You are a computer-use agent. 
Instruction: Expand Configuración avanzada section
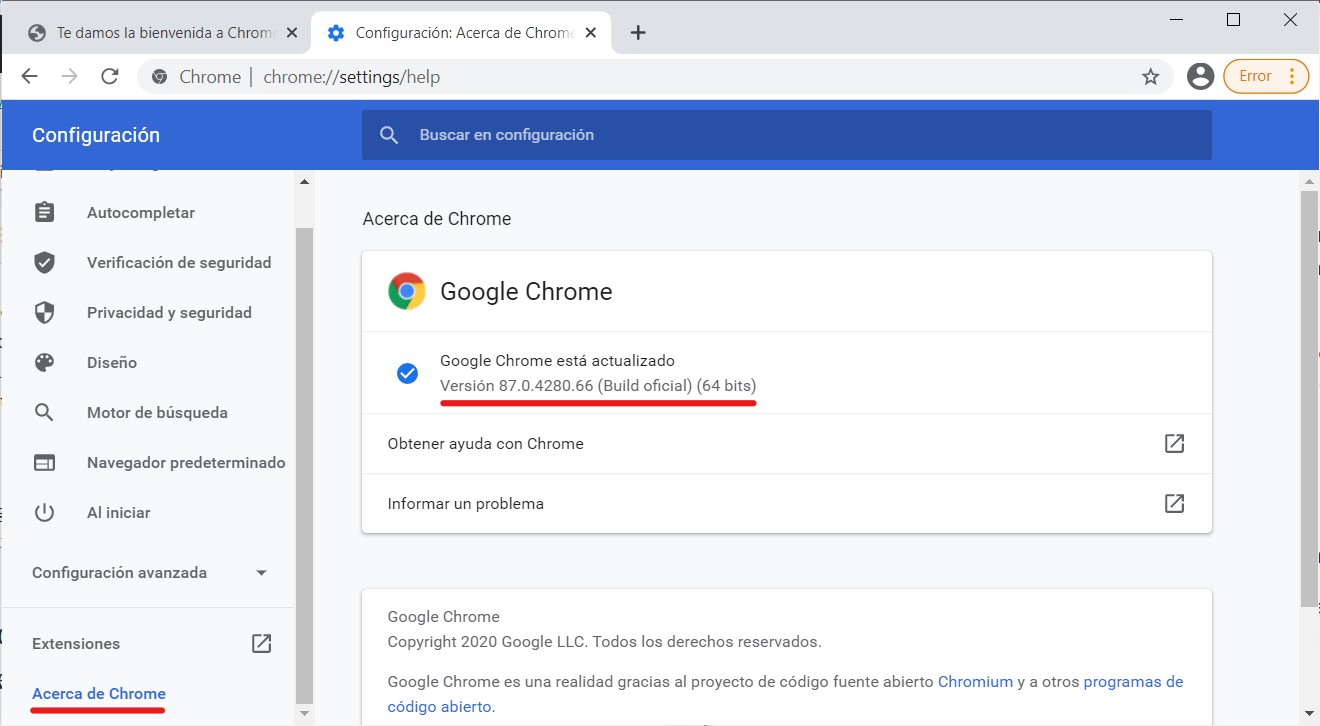(x=150, y=572)
